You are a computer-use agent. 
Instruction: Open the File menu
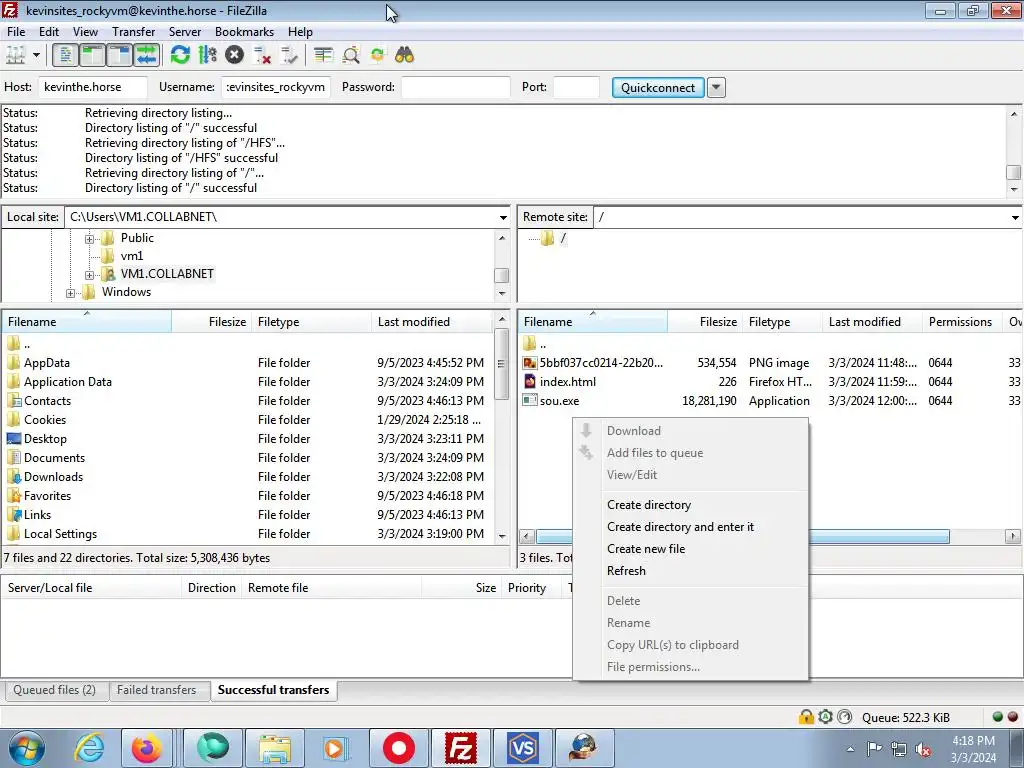(x=16, y=32)
